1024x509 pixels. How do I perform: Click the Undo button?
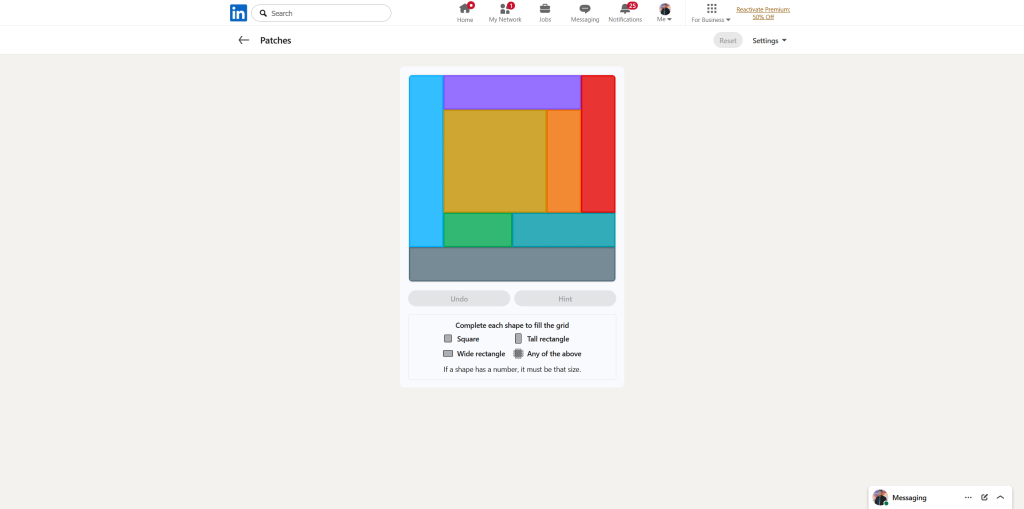pyautogui.click(x=459, y=299)
